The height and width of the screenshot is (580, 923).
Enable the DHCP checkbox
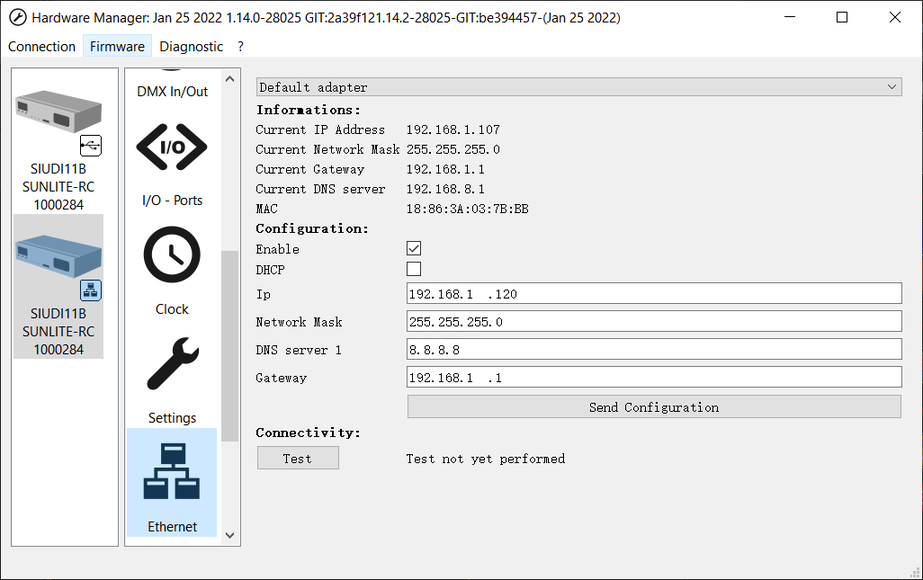pos(414,269)
